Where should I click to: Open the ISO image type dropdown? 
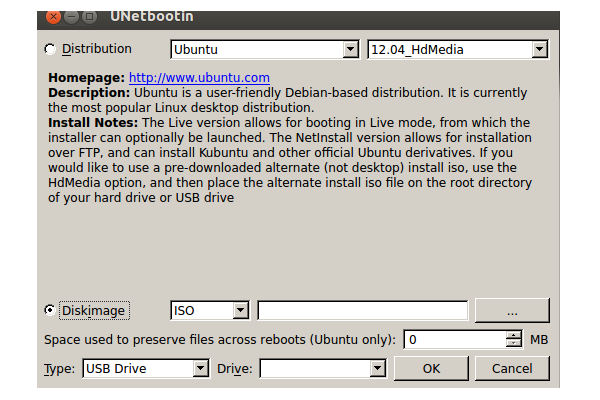[210, 310]
